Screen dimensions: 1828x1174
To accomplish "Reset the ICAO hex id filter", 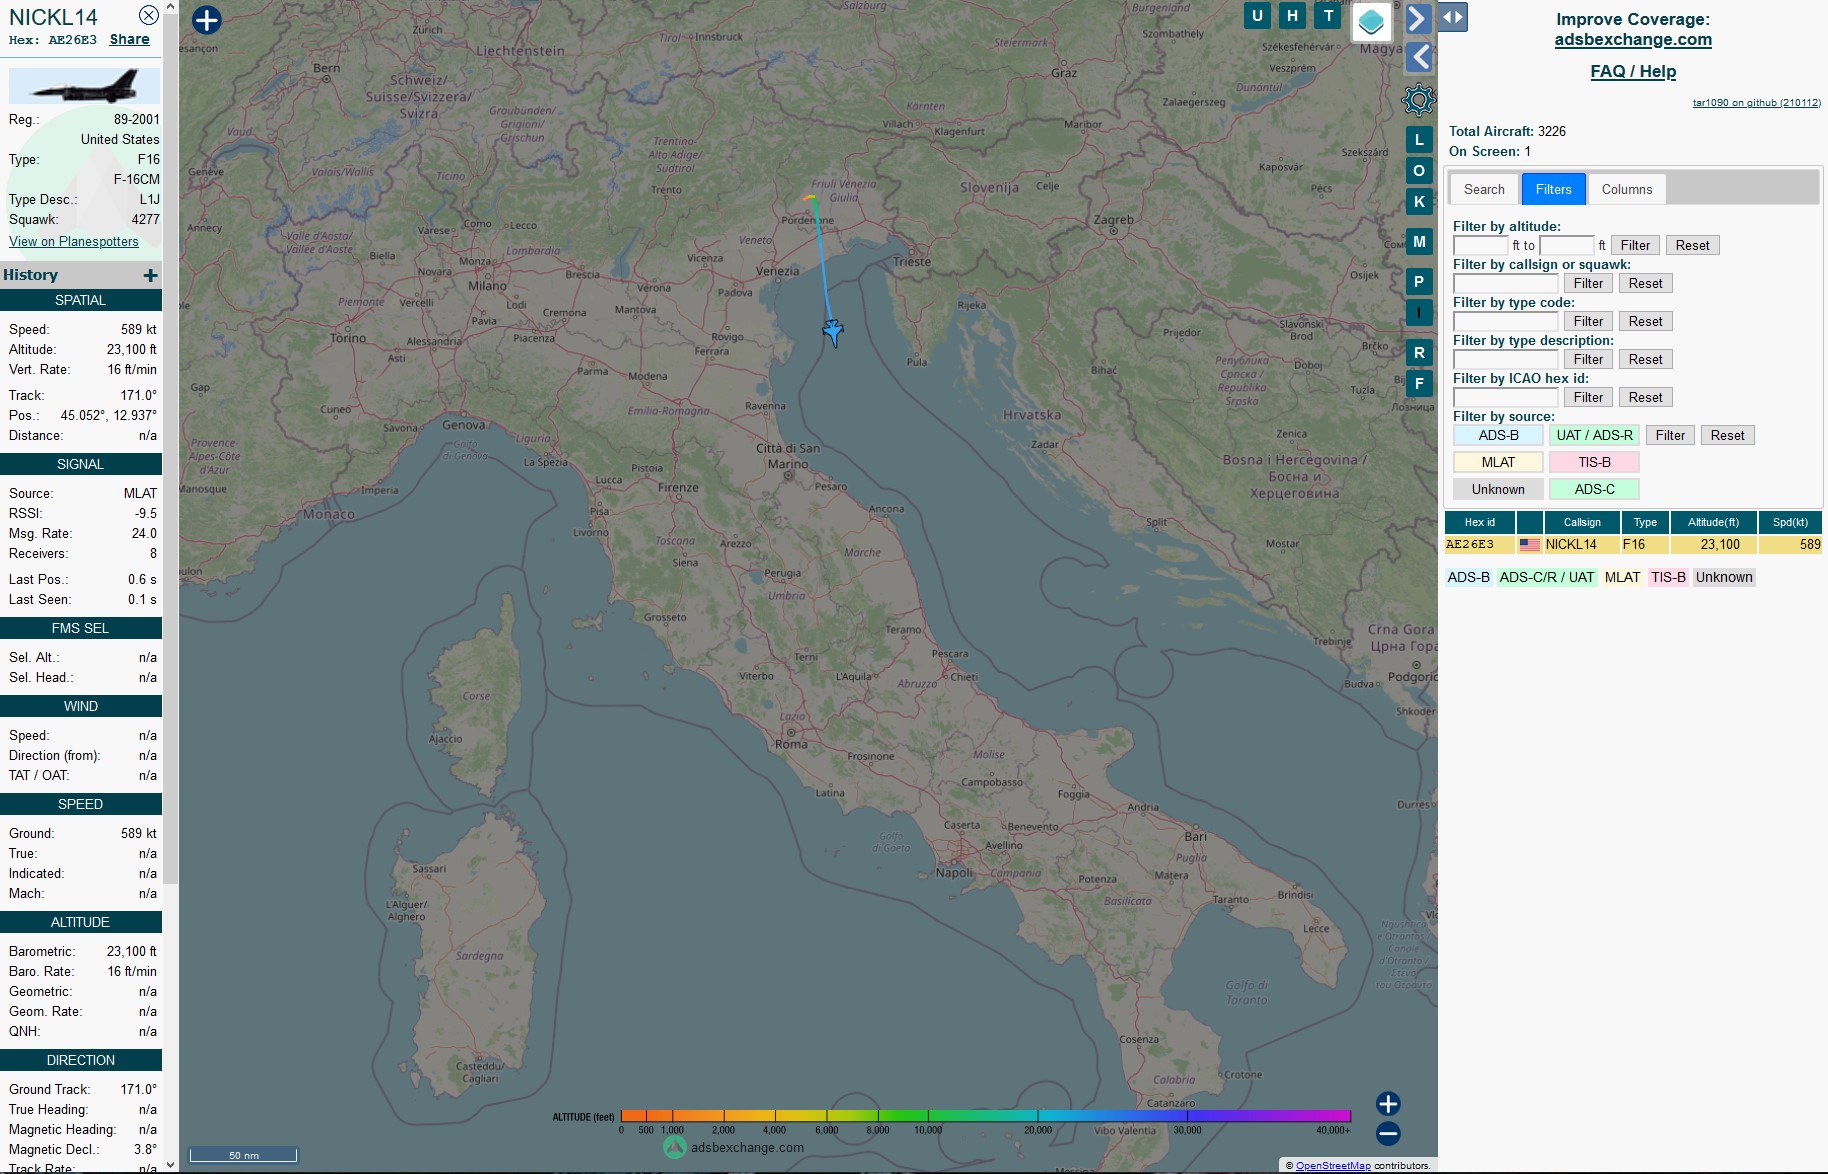I will [x=1645, y=397].
